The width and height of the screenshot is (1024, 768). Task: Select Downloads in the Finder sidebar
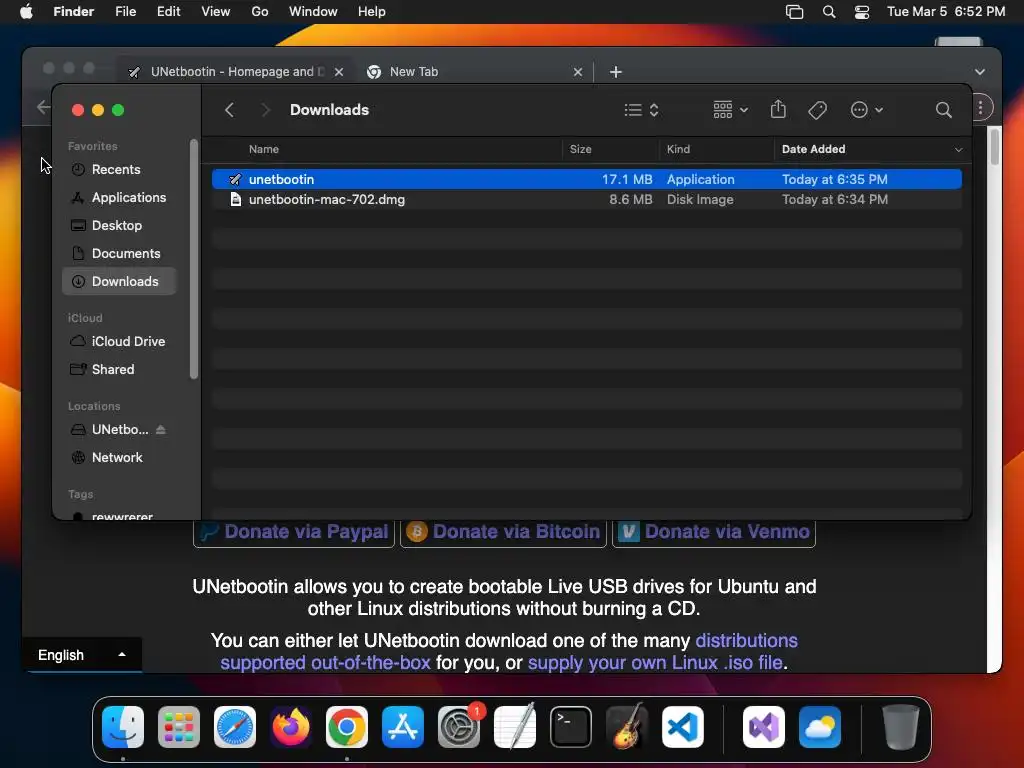(119, 281)
